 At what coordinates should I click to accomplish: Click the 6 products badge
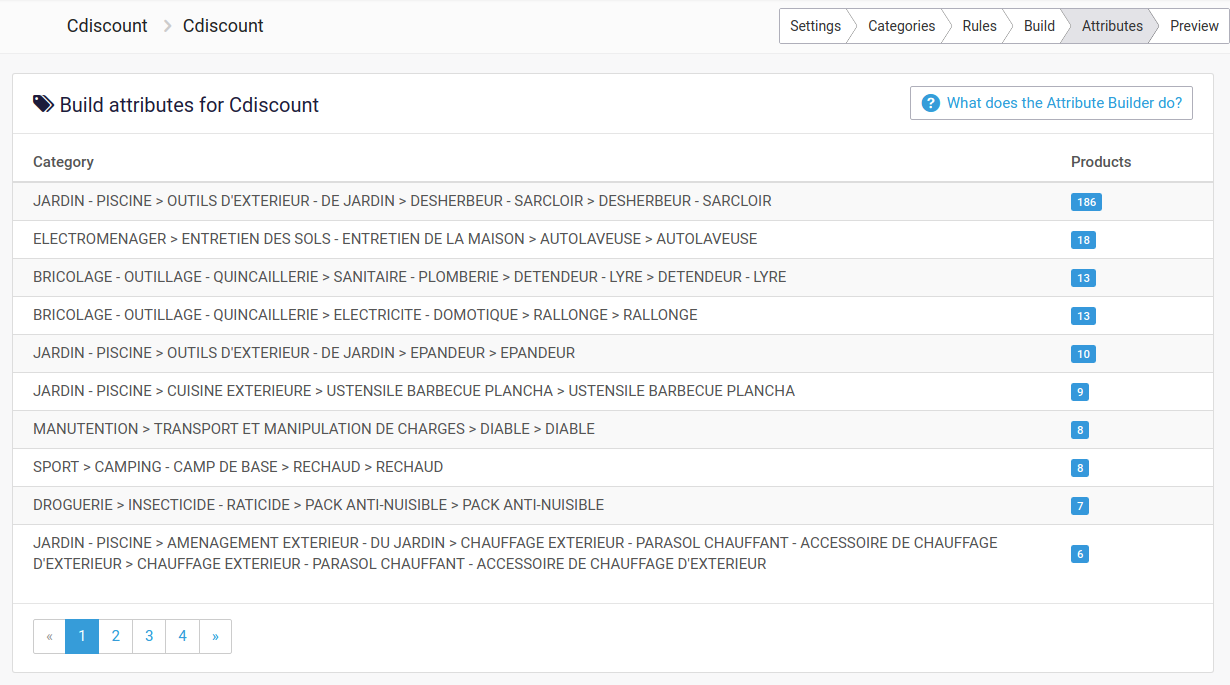[1080, 554]
